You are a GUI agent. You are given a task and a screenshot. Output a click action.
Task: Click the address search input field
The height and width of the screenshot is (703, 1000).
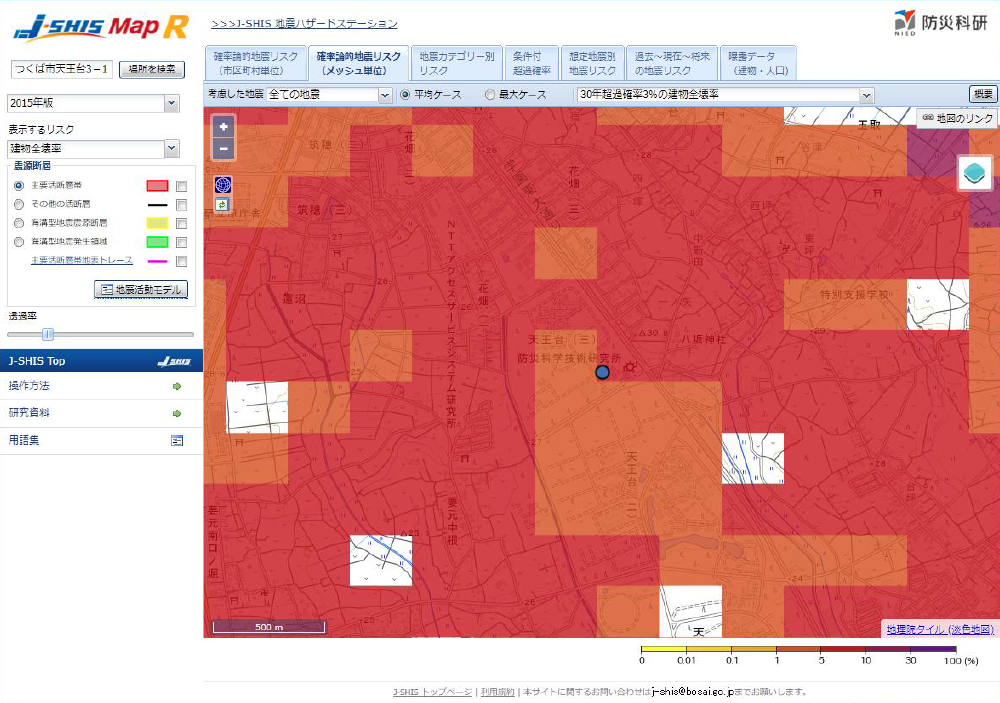click(x=61, y=69)
